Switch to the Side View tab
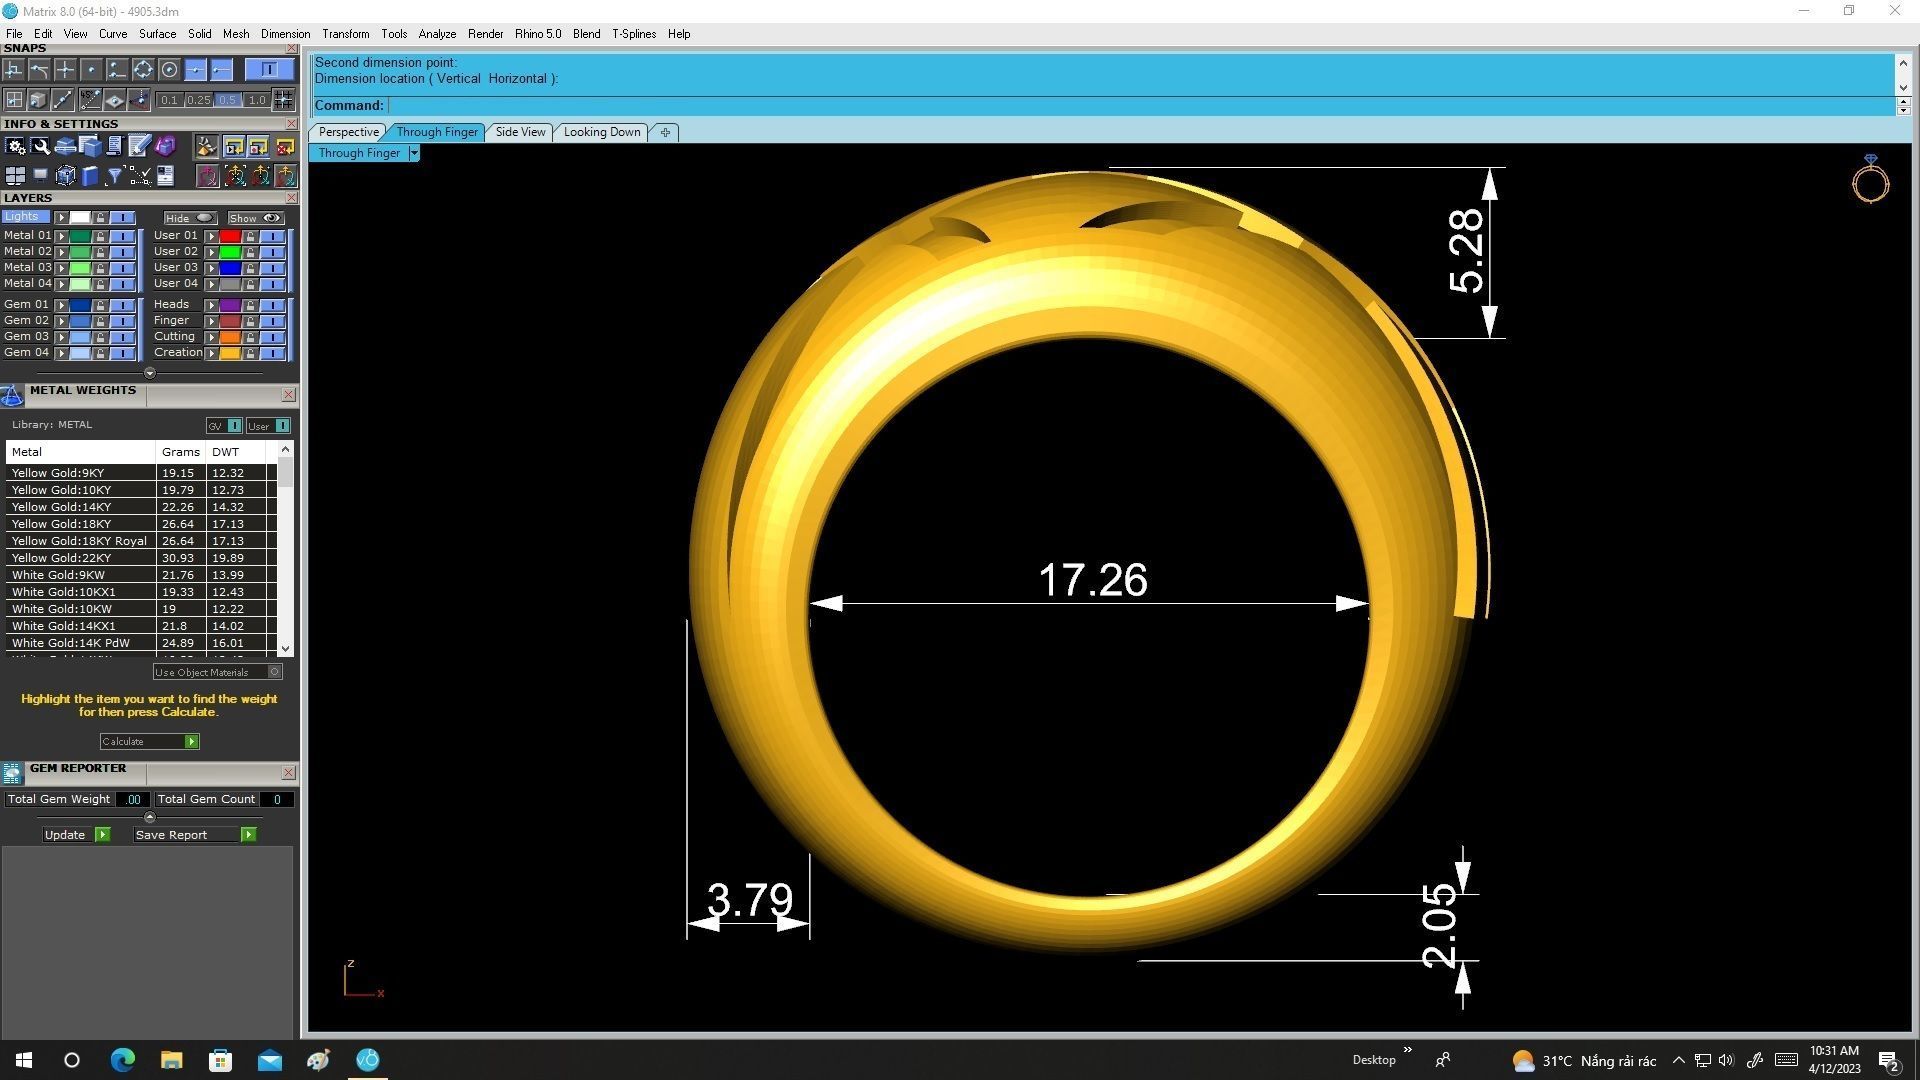The width and height of the screenshot is (1920, 1080). (x=520, y=132)
